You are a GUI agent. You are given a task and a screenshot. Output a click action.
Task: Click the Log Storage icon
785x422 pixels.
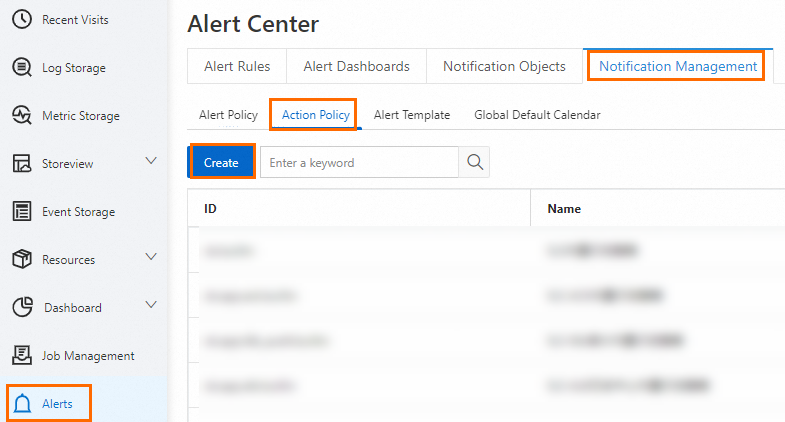[22, 67]
